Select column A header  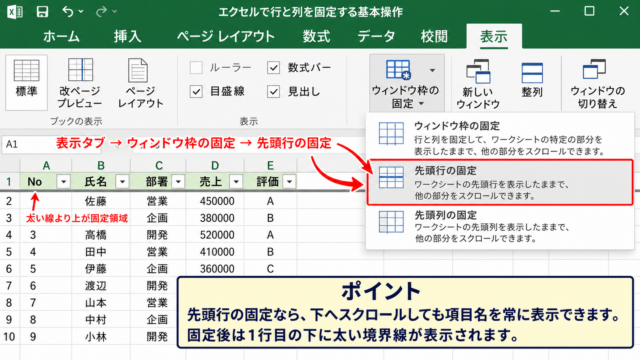(x=46, y=165)
